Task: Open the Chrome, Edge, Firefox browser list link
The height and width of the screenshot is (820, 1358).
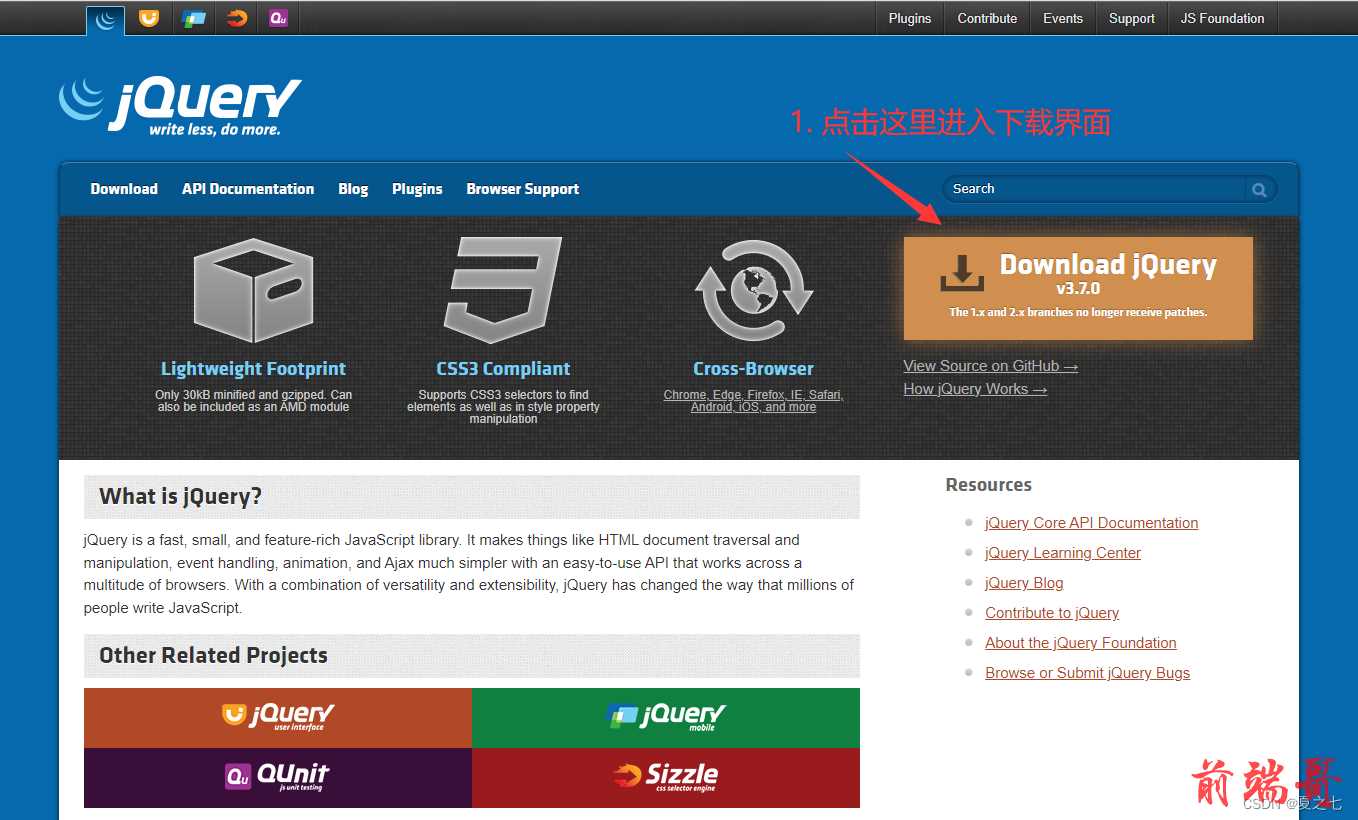Action: (753, 401)
